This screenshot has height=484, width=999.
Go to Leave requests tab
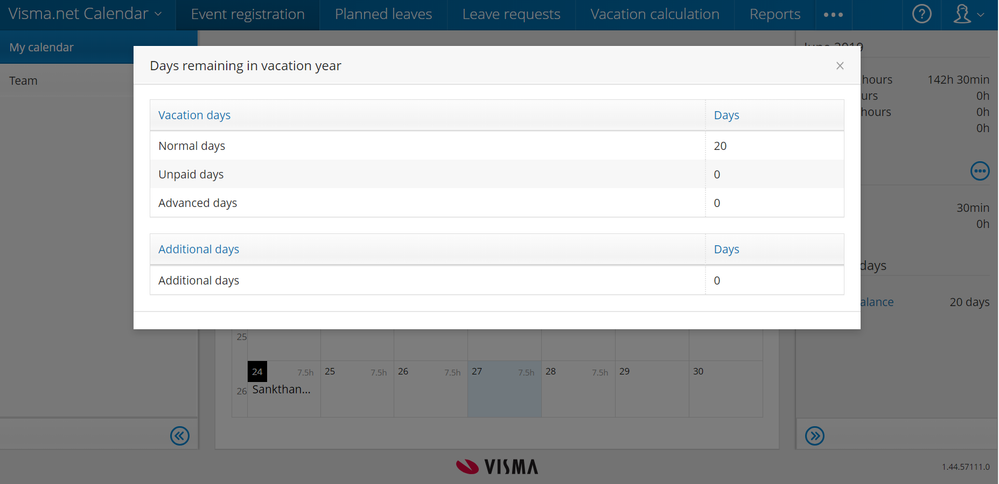click(x=511, y=14)
